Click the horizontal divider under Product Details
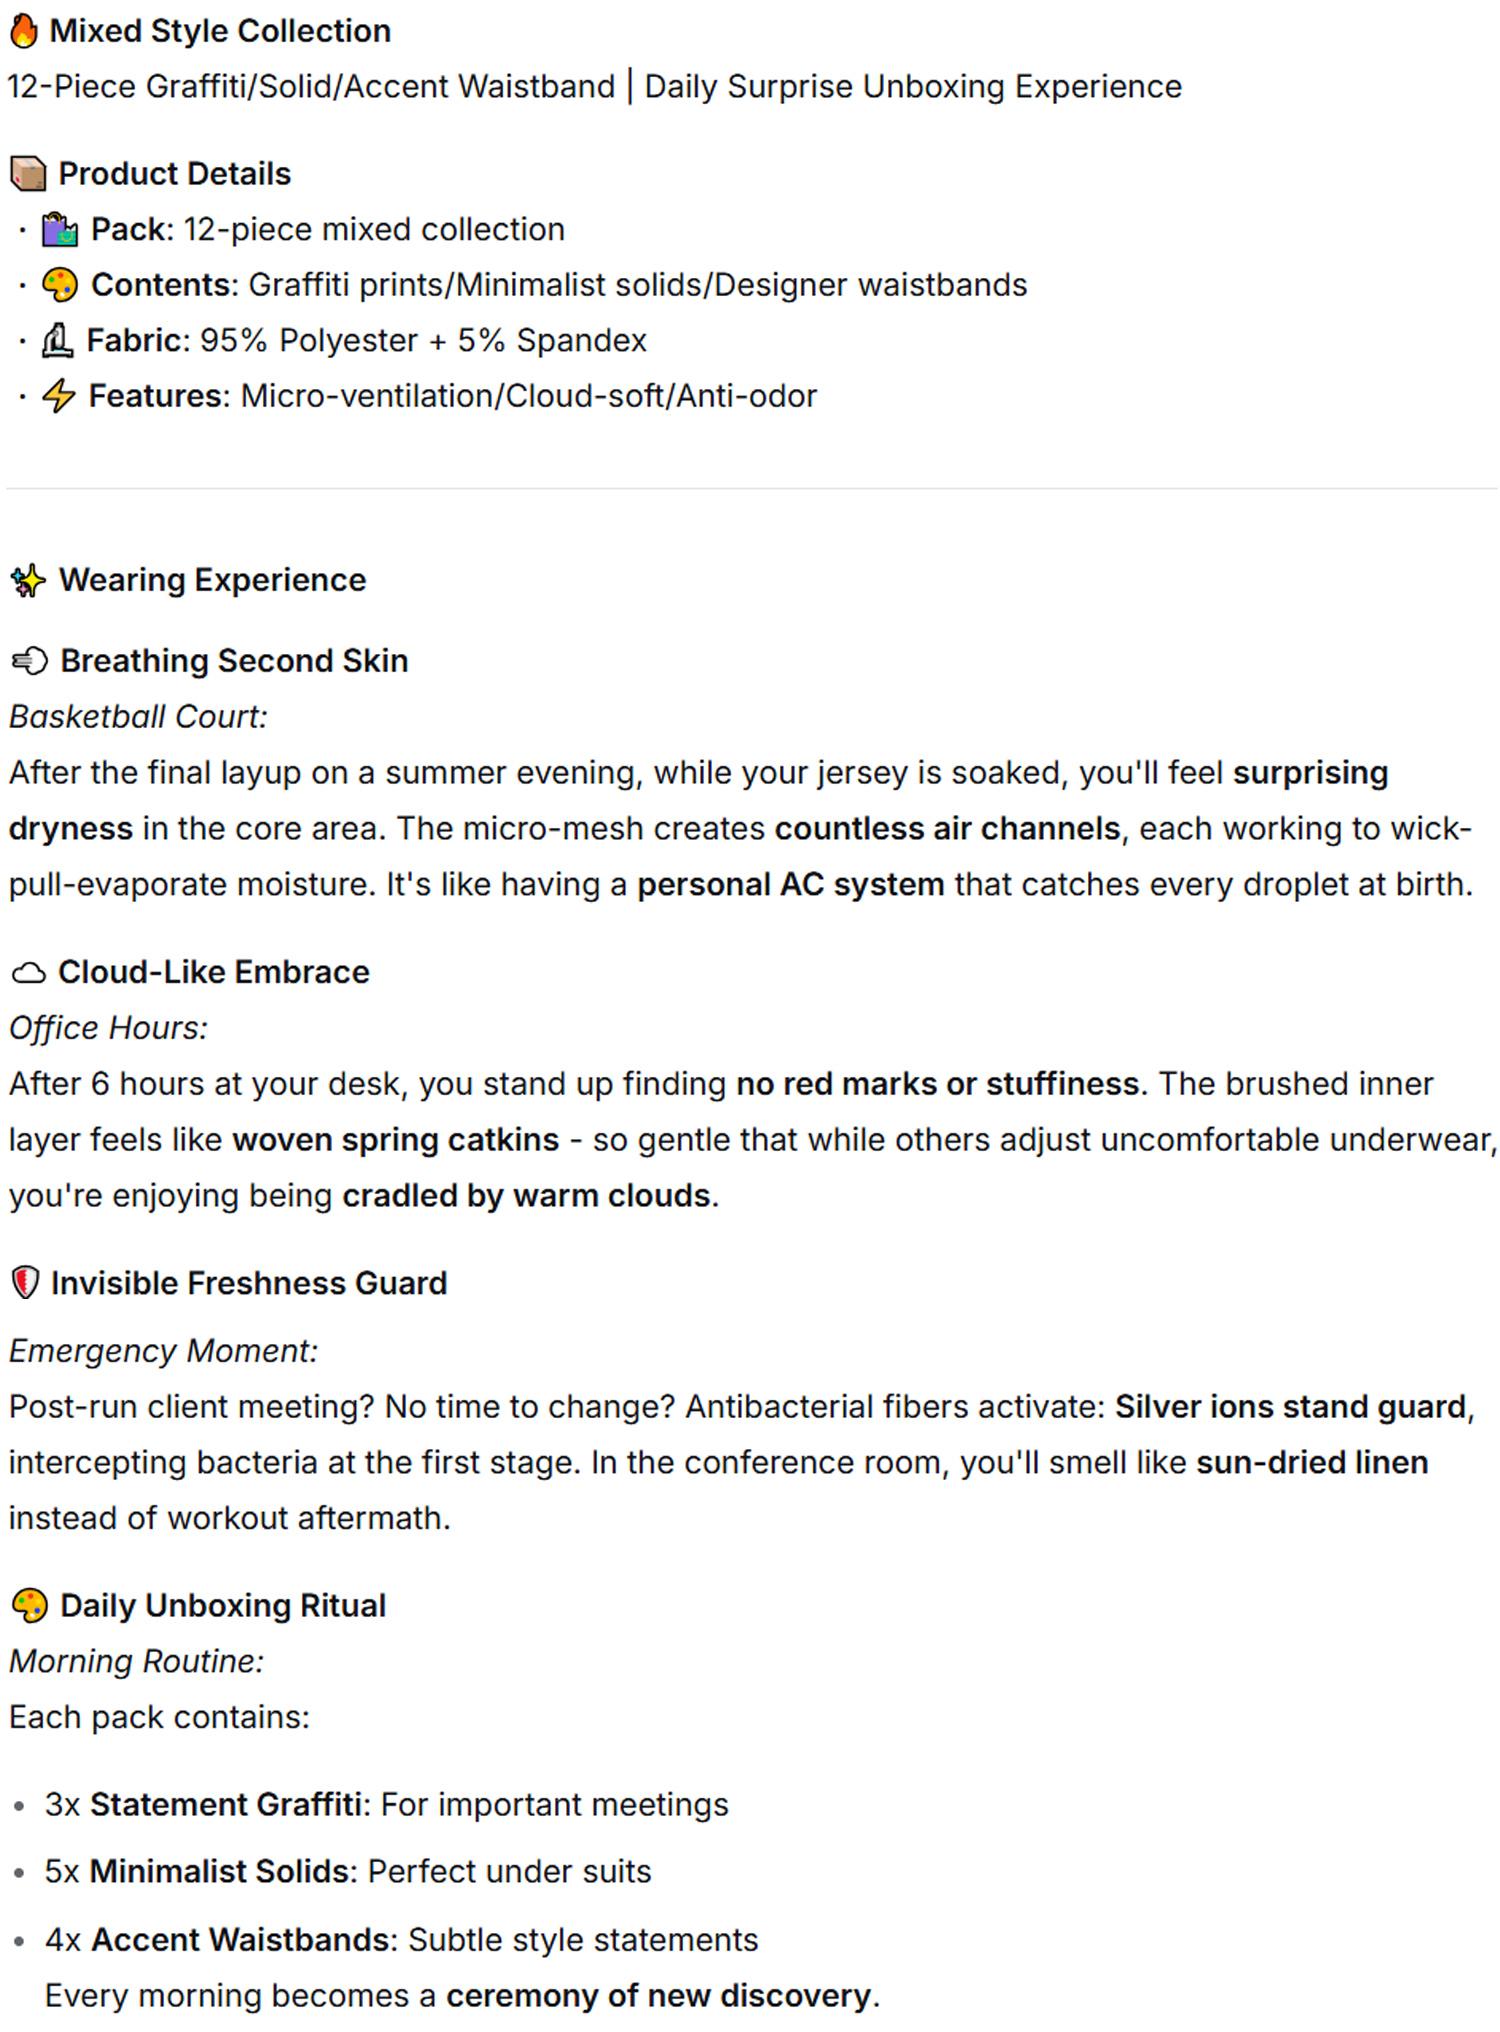1500x2032 pixels. point(750,489)
